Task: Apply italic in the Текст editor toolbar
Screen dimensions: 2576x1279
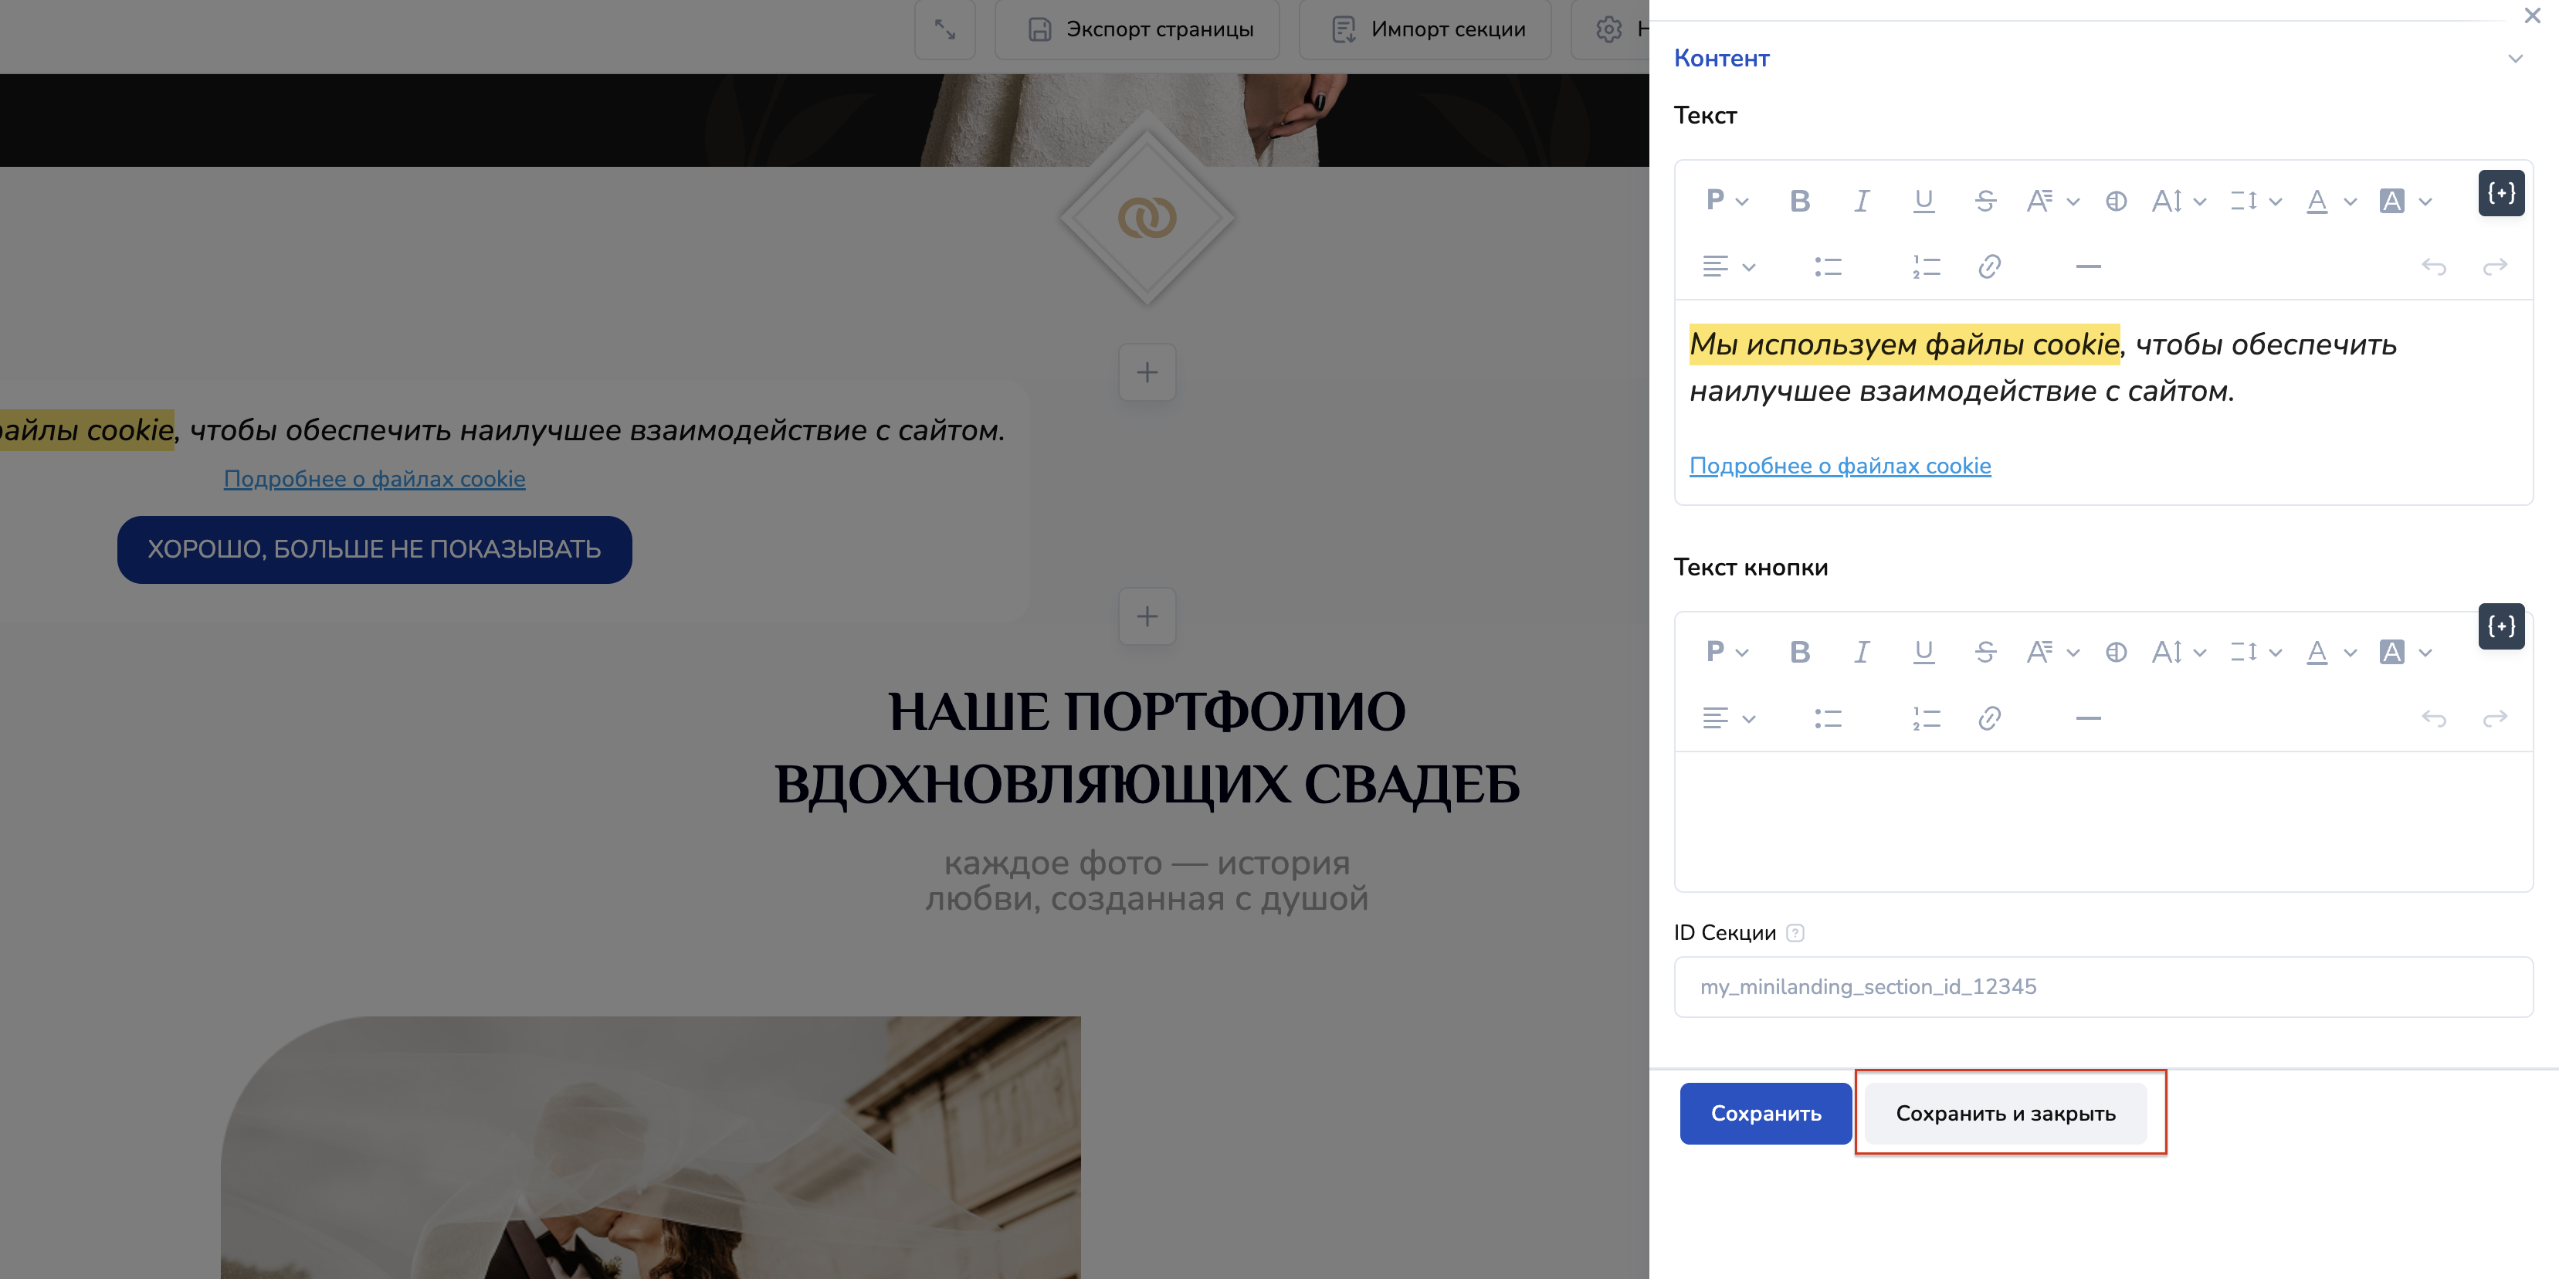Action: click(x=1861, y=201)
